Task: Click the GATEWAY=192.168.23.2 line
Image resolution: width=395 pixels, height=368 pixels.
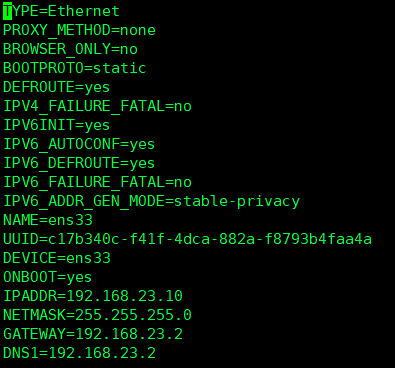Action: point(93,334)
